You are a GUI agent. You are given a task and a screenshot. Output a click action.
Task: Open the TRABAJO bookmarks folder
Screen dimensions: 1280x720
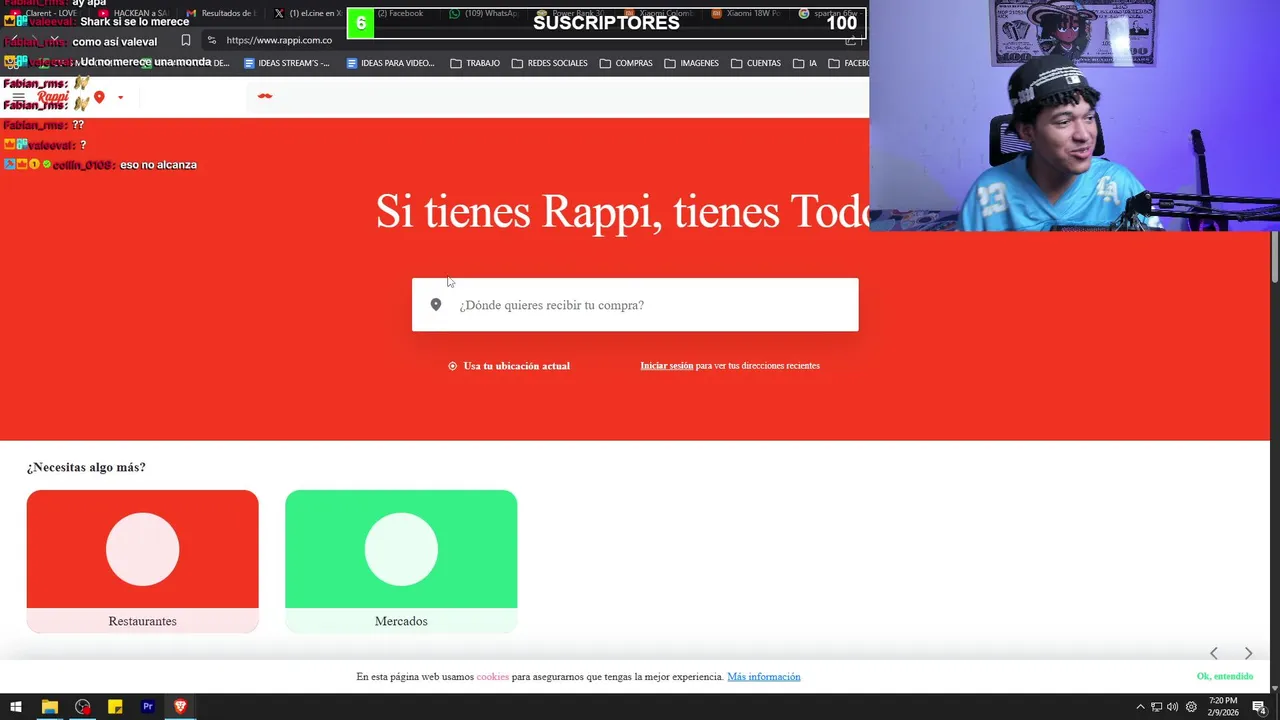475,63
